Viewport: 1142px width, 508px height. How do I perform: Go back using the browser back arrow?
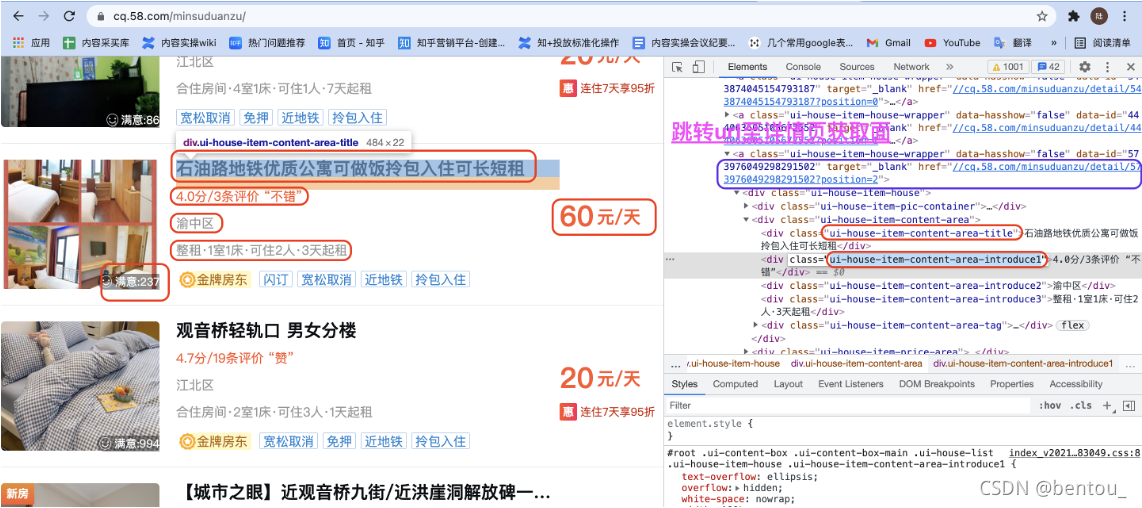pos(19,15)
